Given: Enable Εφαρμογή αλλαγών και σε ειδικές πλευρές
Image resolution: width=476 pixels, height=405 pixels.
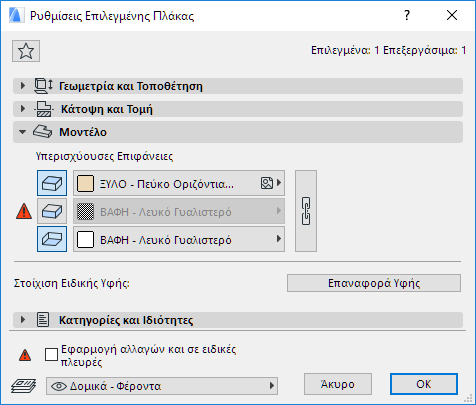Looking at the screenshot, I should pyautogui.click(x=51, y=355).
